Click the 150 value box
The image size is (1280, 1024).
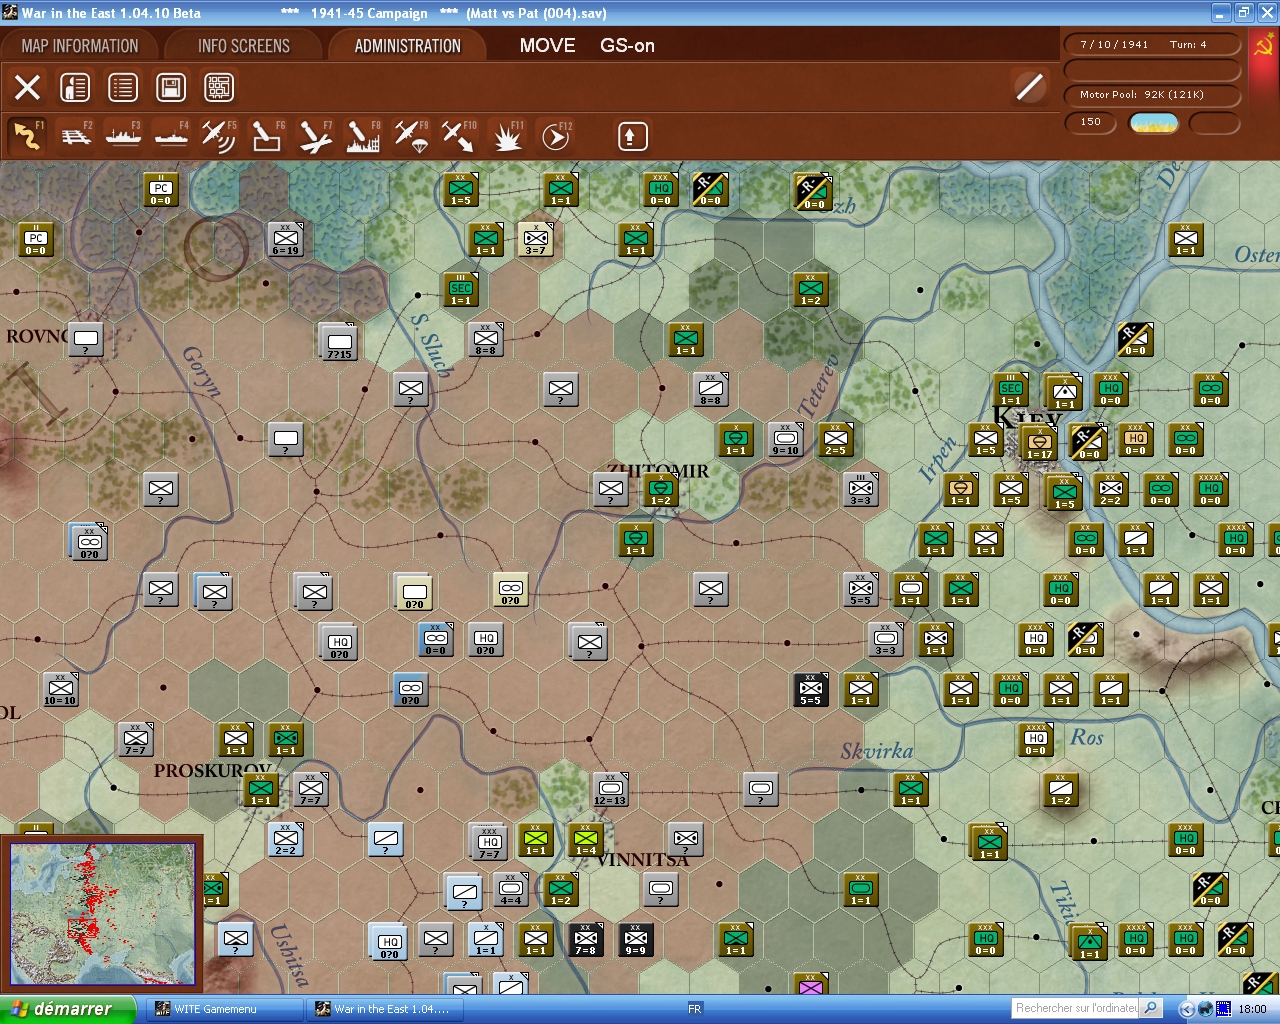point(1092,123)
